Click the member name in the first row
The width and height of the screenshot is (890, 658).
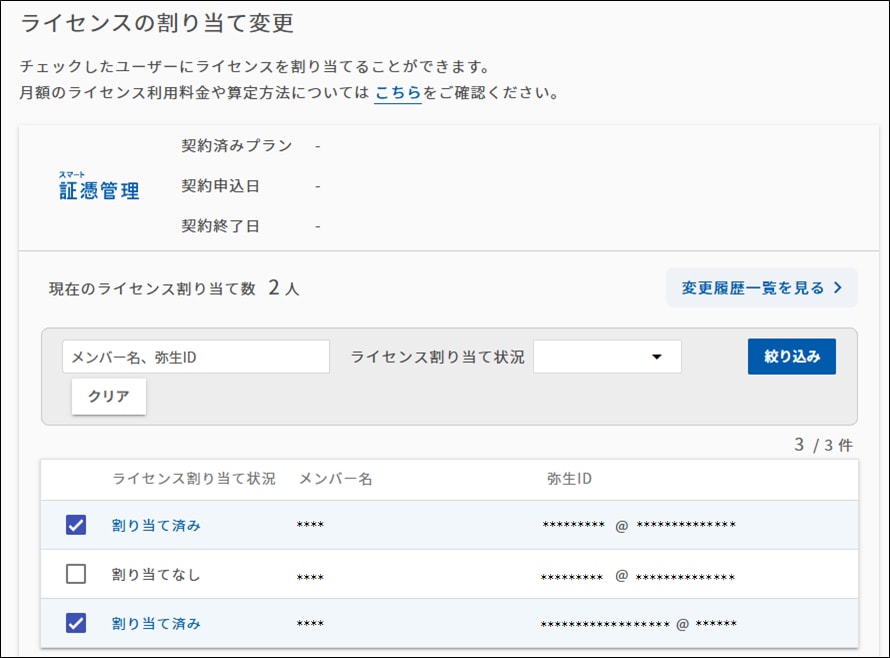pos(310,526)
